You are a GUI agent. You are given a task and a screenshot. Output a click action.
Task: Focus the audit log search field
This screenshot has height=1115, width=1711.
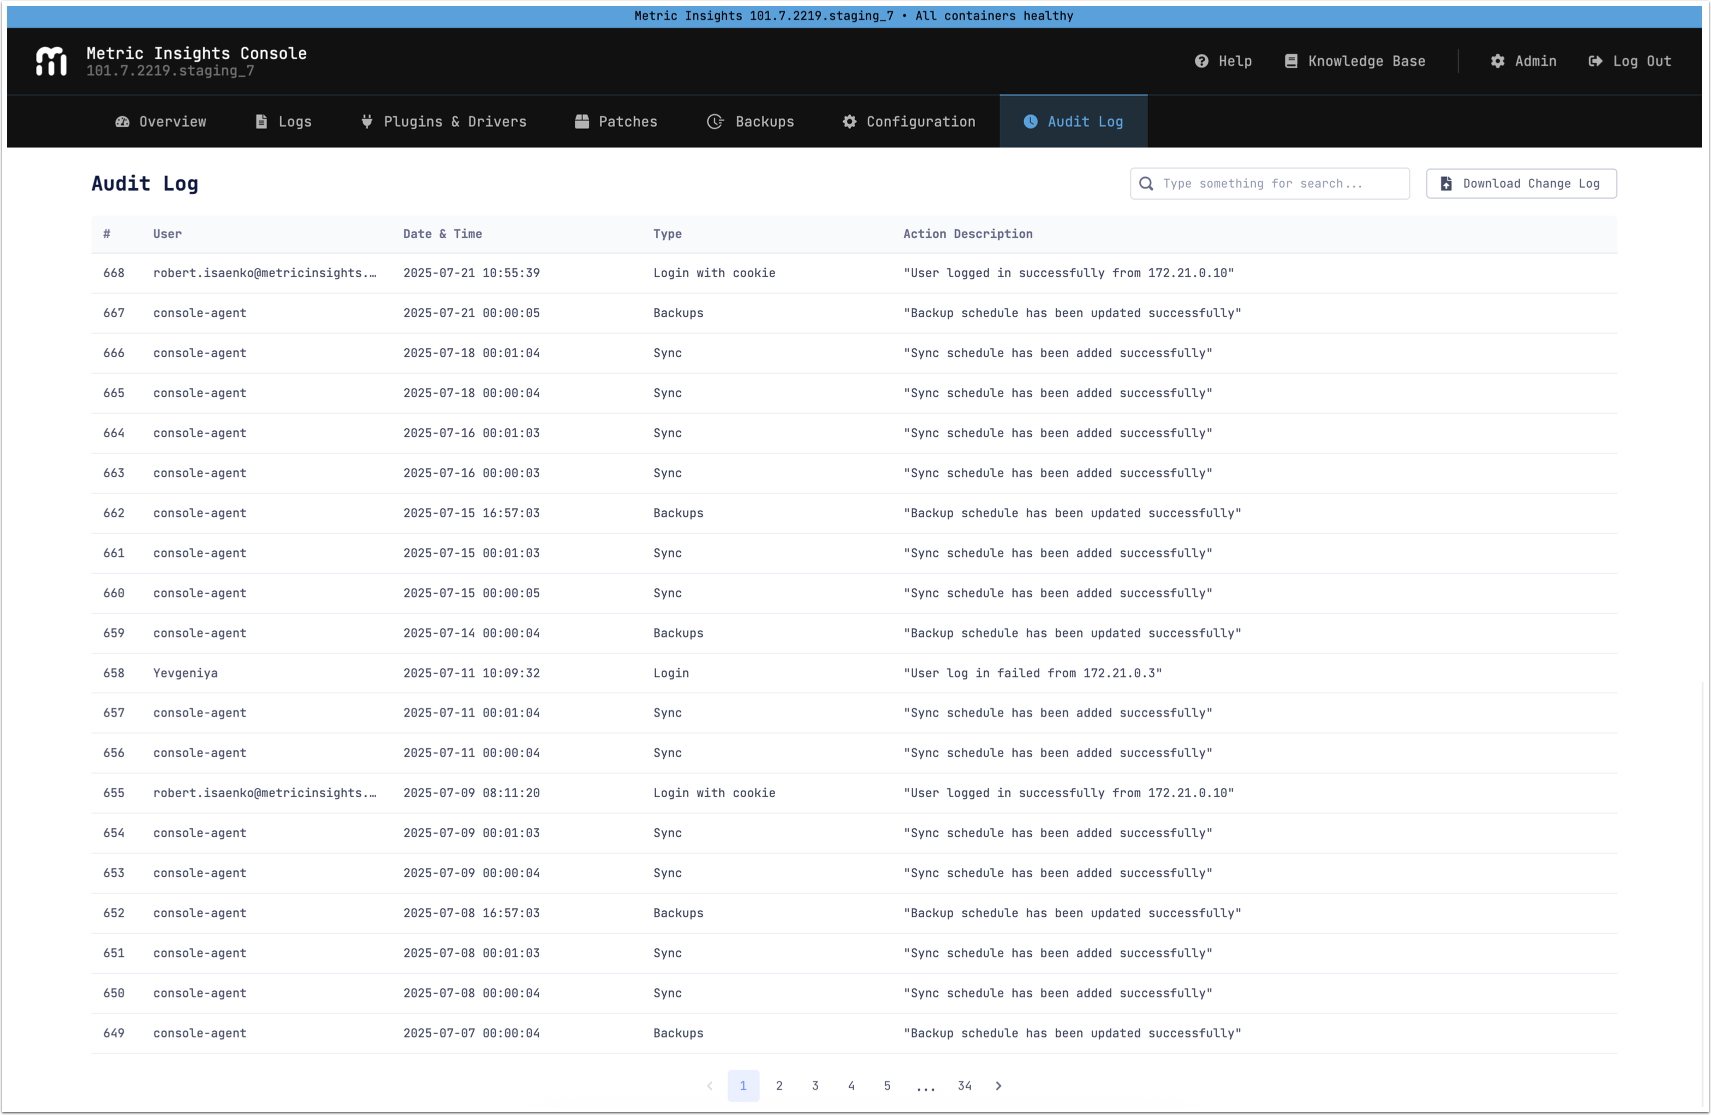tap(1280, 184)
